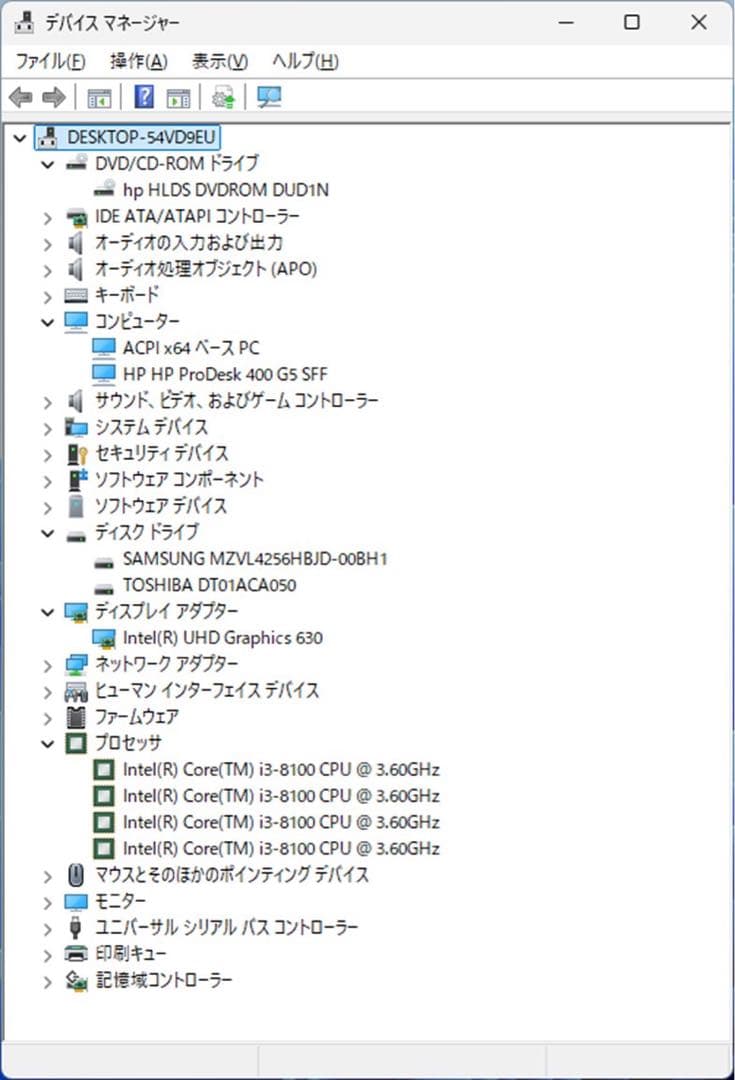735x1080 pixels.
Task: Maximize the デバイス マネージャー window
Action: [632, 22]
